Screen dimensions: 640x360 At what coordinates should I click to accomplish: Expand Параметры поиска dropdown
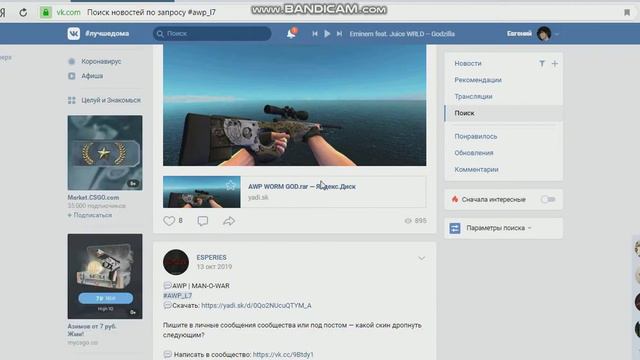(x=499, y=228)
